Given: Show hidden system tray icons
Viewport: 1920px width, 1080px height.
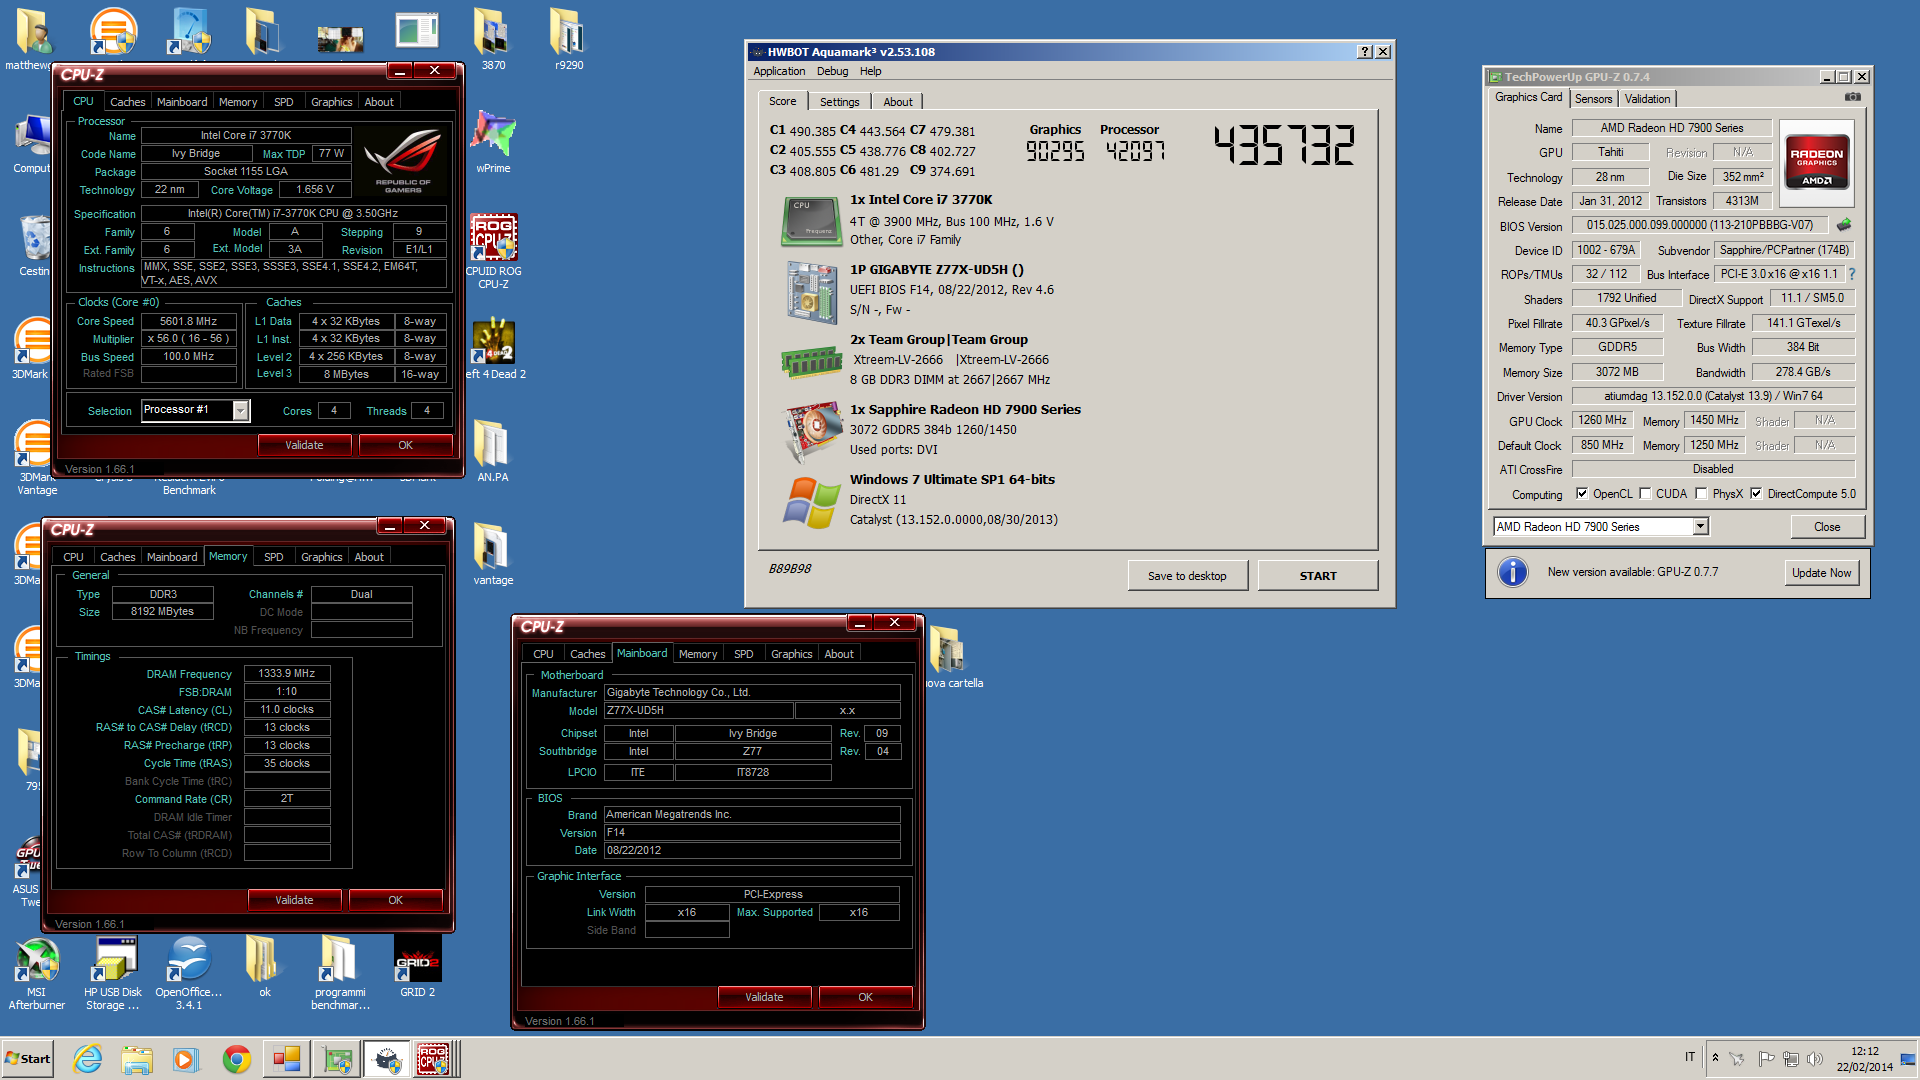Looking at the screenshot, I should (1715, 1058).
